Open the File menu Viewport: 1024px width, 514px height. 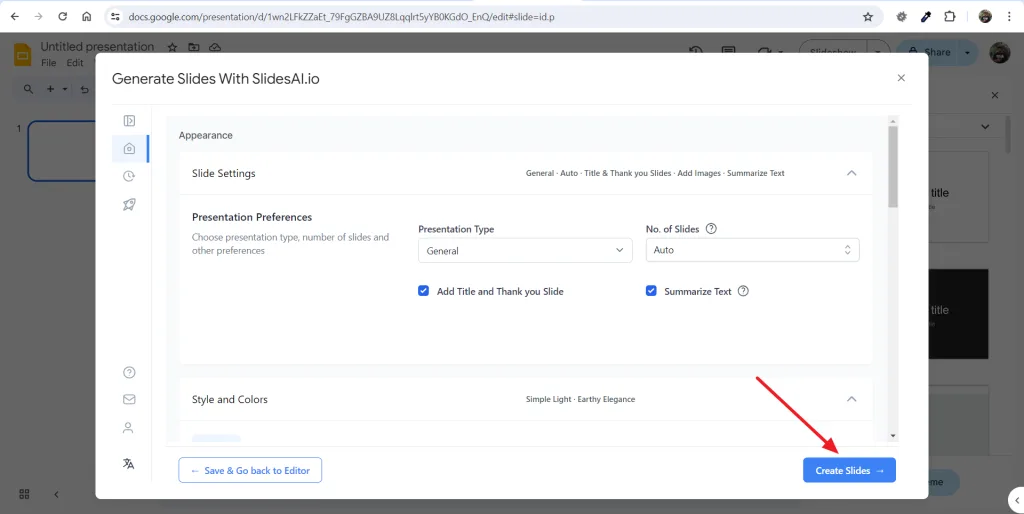(x=48, y=63)
